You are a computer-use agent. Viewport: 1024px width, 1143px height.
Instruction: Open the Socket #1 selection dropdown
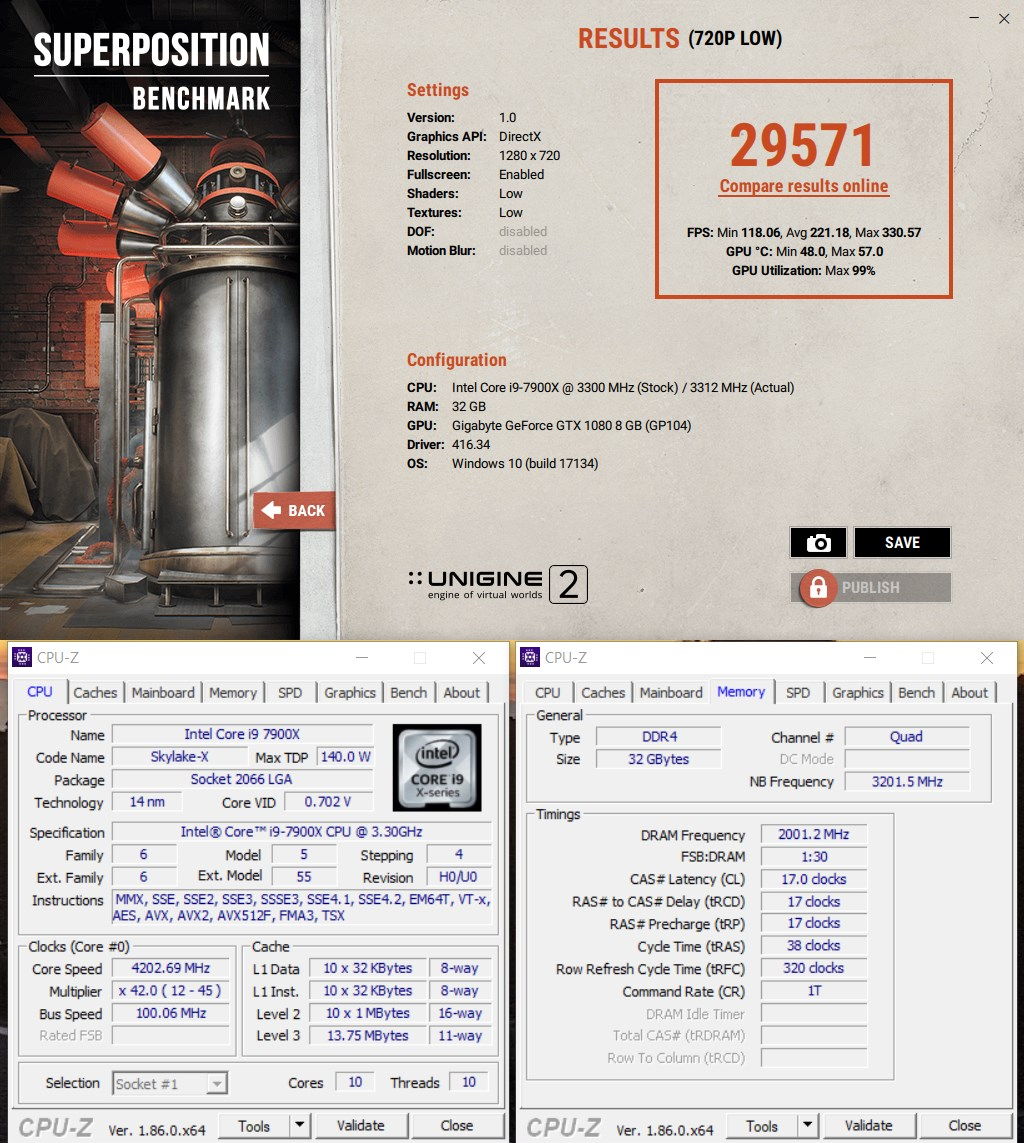(170, 1084)
